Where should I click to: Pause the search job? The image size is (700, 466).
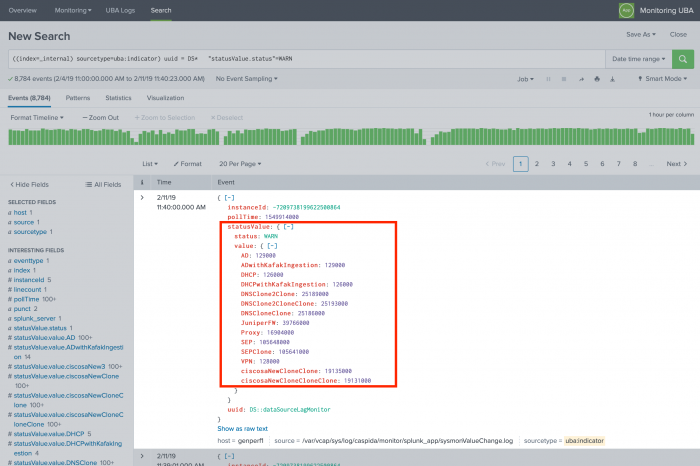[x=548, y=79]
